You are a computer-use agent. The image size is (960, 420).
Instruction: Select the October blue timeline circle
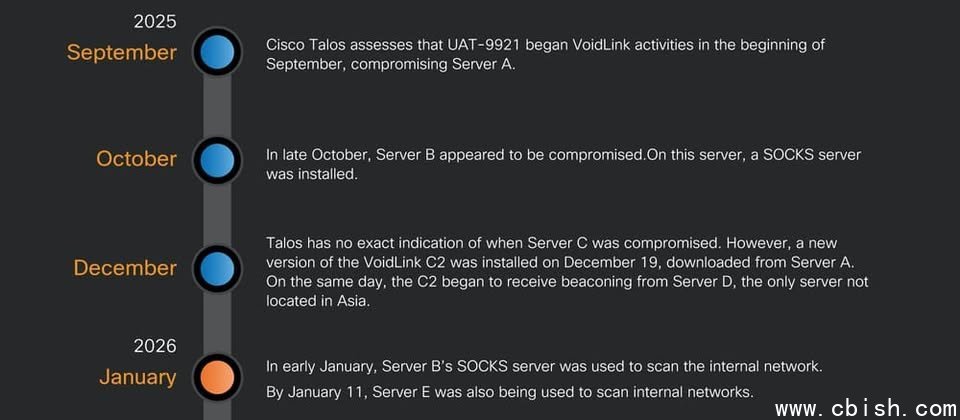click(217, 159)
